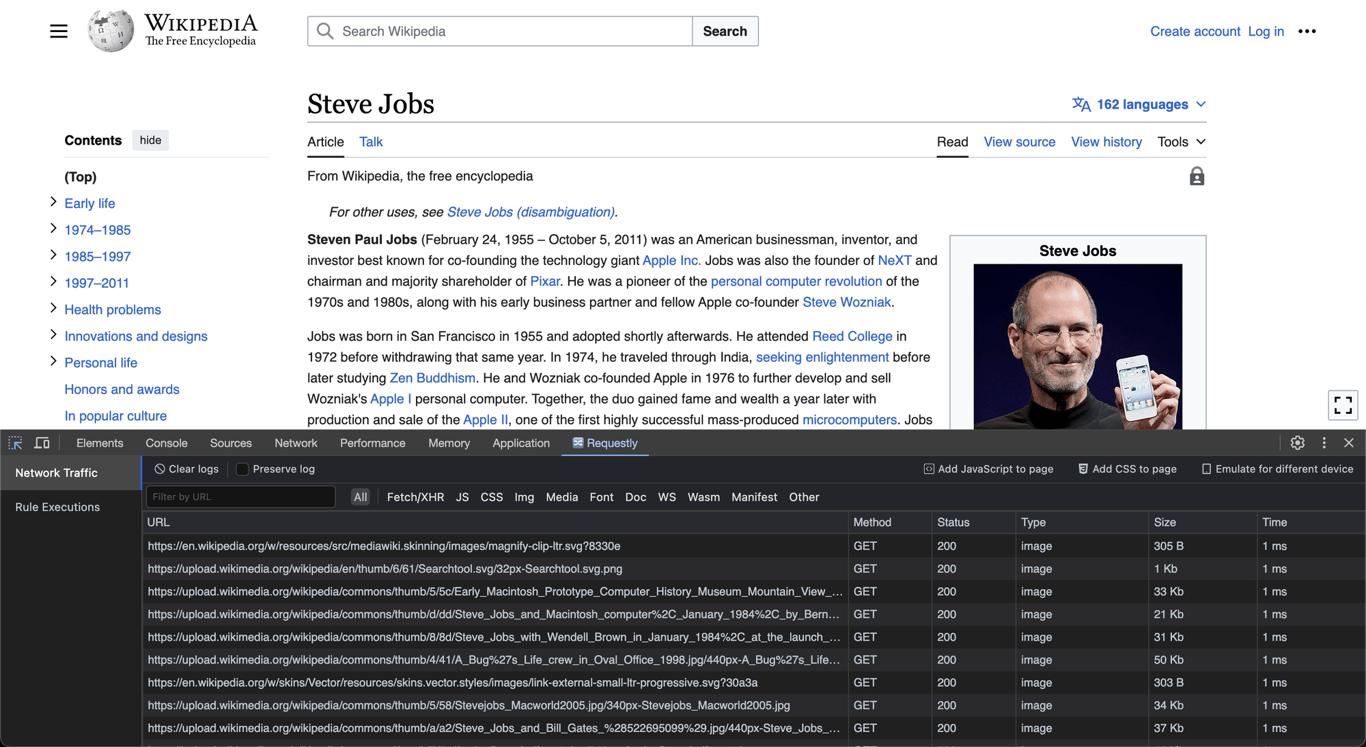Screen dimensions: 1366x747
Task: Enable the Preserve log checkbox
Action: (242, 469)
